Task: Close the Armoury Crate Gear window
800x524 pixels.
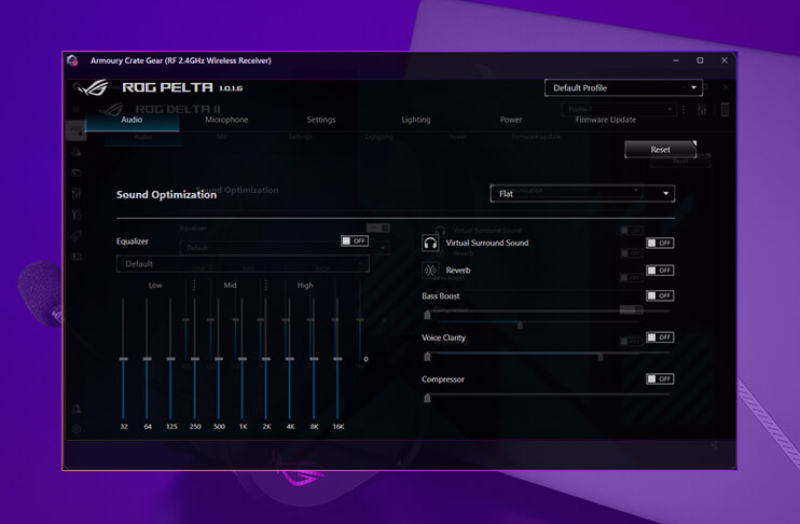Action: click(724, 61)
